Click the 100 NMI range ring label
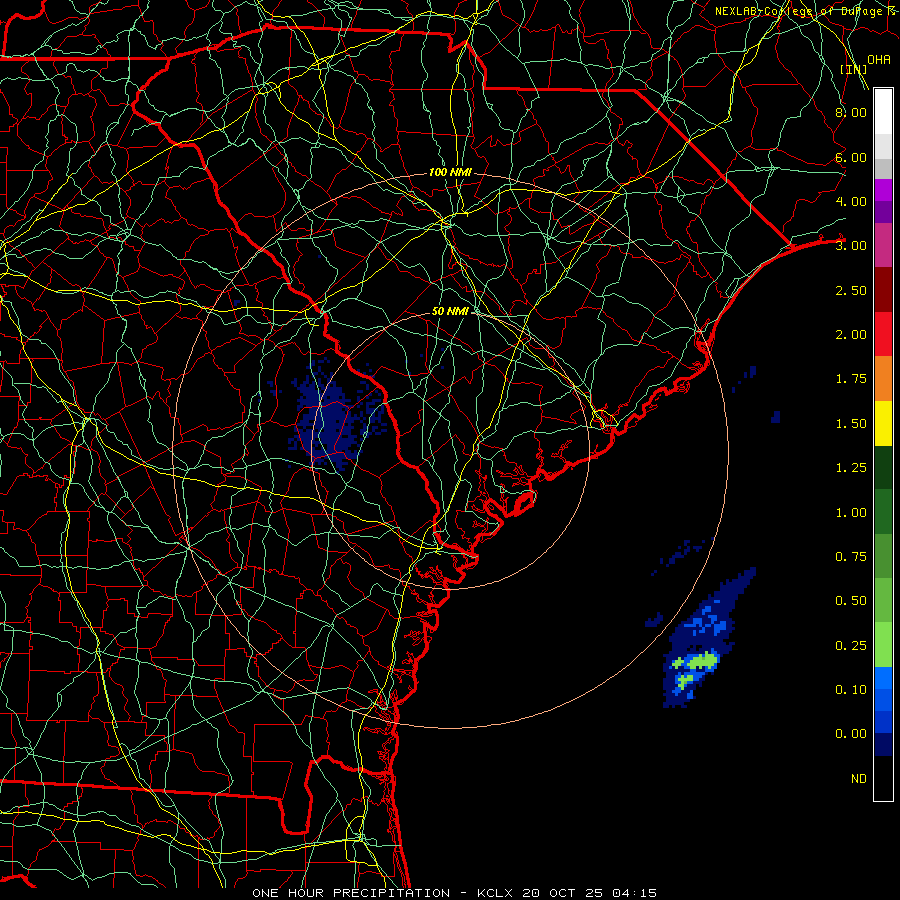This screenshot has width=900, height=900. click(450, 172)
